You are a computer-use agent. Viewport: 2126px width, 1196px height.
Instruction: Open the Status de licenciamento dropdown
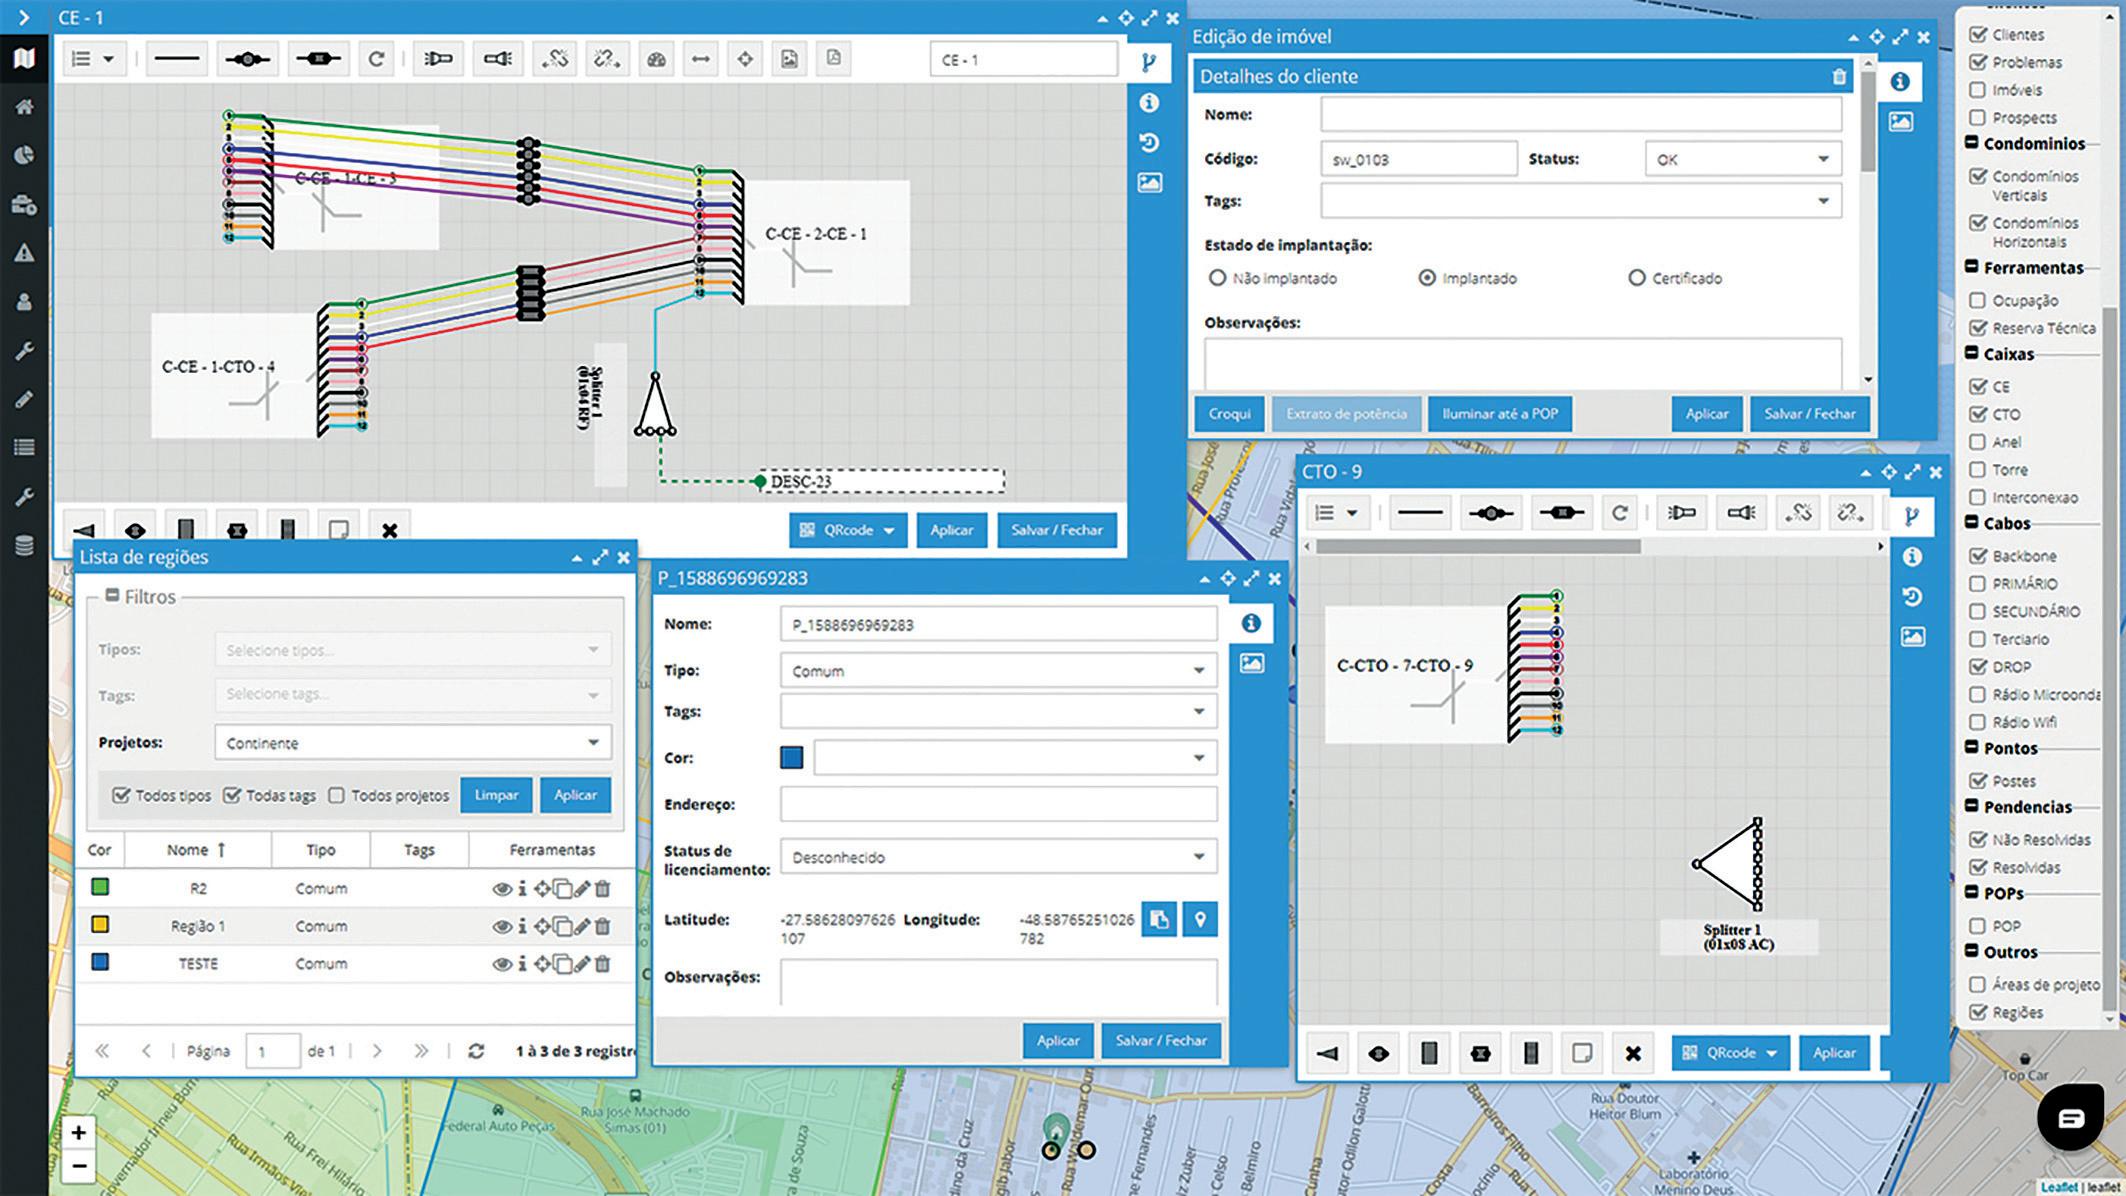997,857
